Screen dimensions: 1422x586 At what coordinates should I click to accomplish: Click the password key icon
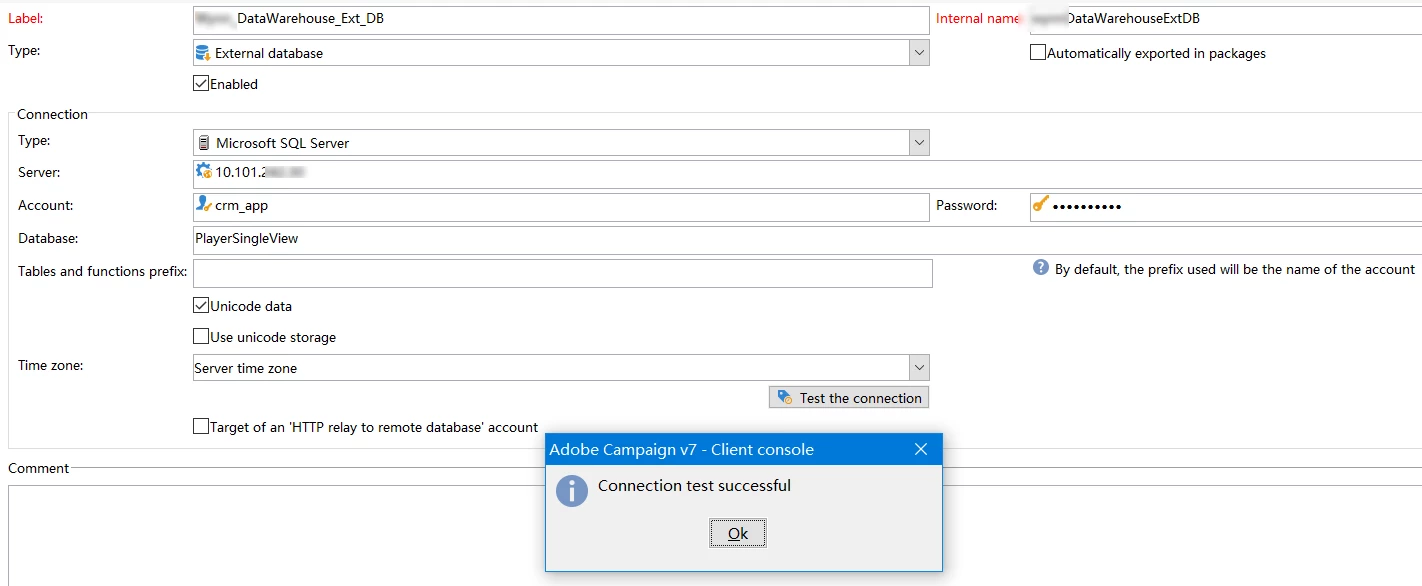(1041, 204)
